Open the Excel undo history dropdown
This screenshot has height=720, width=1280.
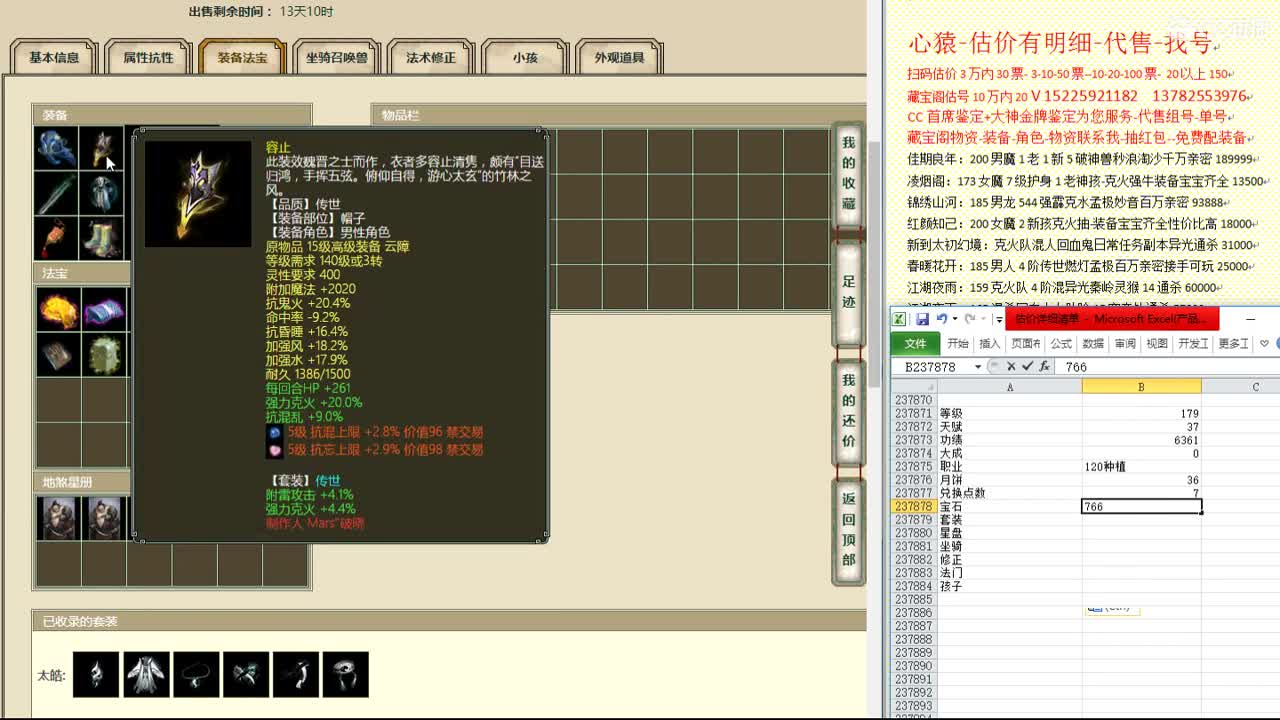(x=955, y=319)
